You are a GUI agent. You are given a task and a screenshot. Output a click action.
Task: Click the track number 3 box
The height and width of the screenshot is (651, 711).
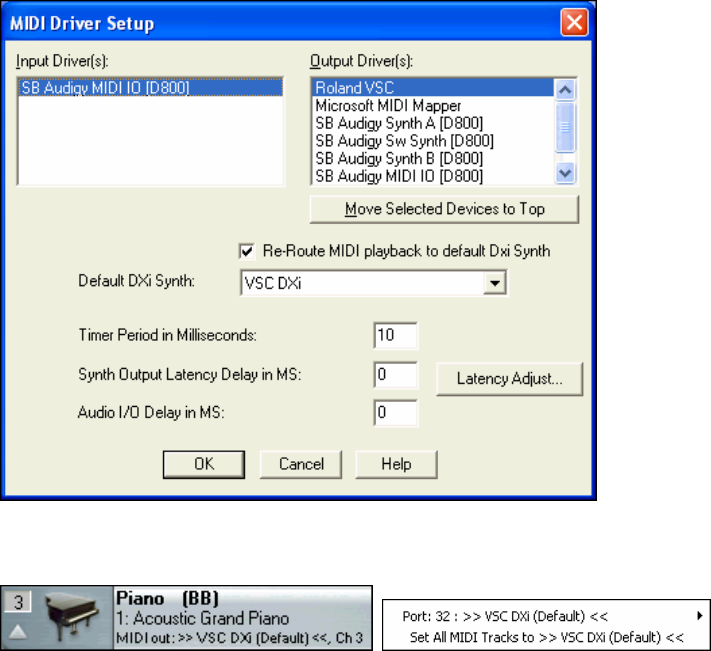click(x=18, y=602)
